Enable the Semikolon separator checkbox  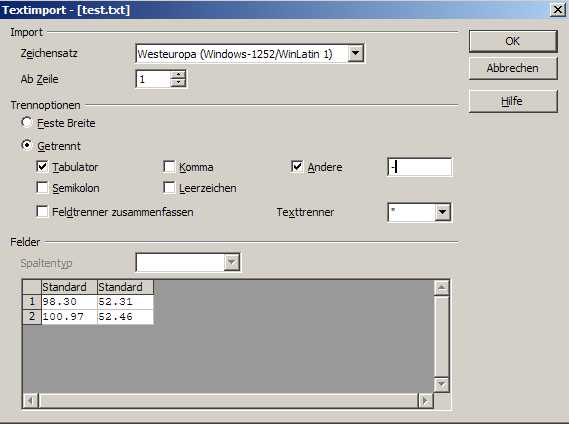point(42,188)
